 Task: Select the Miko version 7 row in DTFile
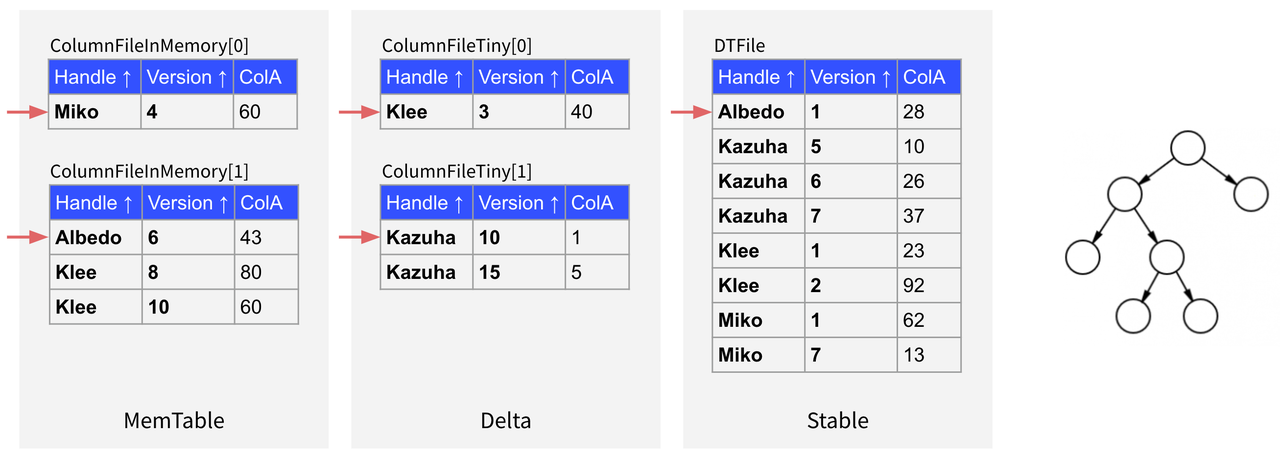pyautogui.click(x=836, y=355)
